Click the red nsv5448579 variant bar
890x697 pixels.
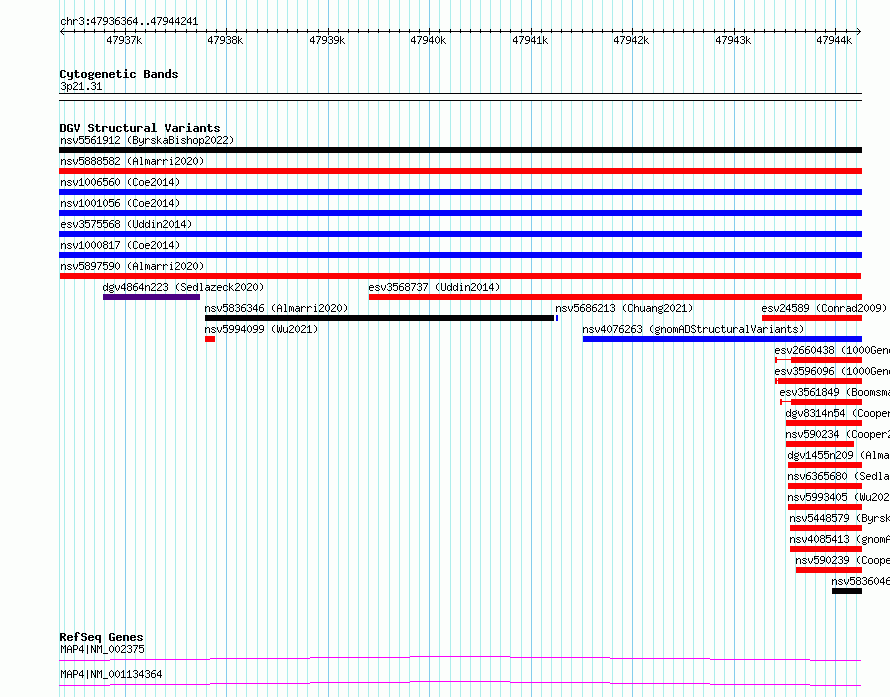point(826,528)
